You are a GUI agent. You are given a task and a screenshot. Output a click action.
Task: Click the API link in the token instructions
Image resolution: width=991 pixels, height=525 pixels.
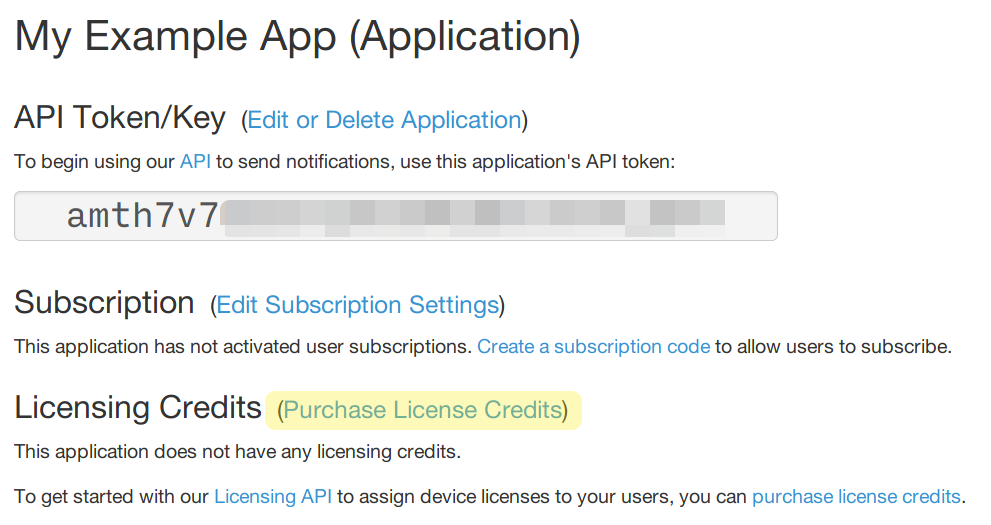[195, 161]
